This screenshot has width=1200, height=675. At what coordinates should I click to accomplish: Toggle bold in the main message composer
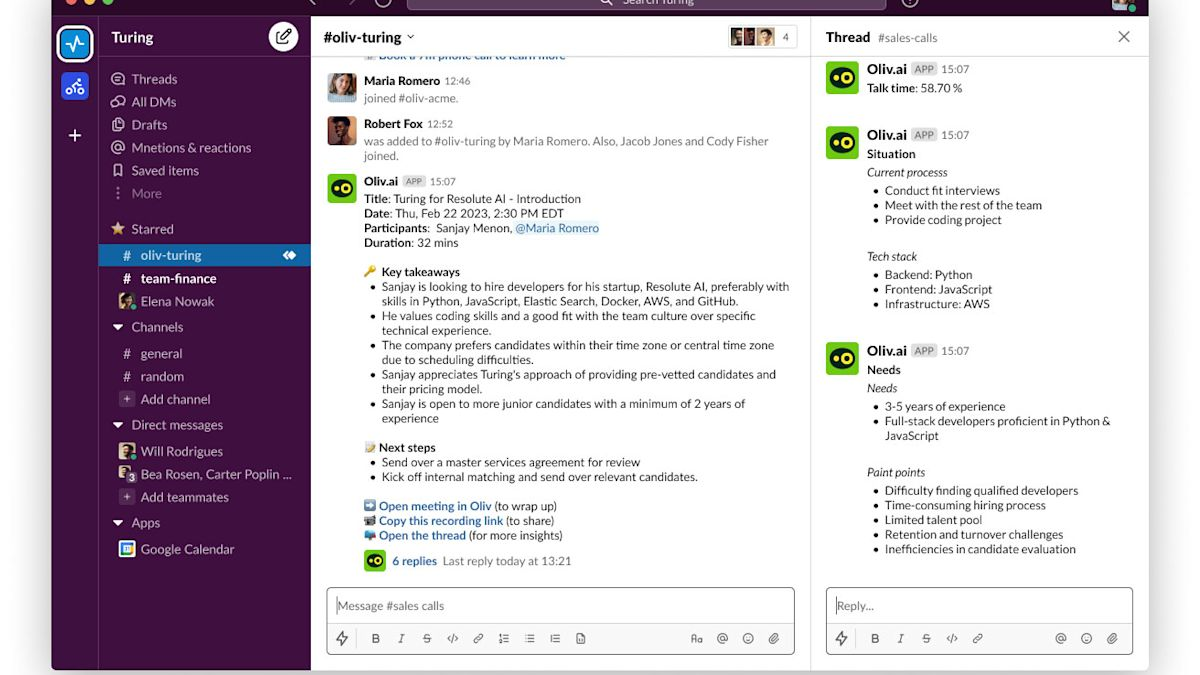click(x=376, y=638)
